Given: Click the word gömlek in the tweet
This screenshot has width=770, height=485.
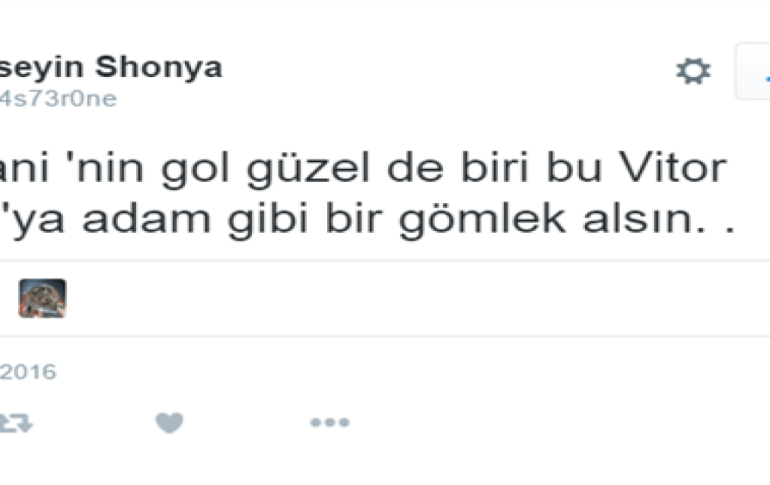Looking at the screenshot, I should (x=482, y=221).
